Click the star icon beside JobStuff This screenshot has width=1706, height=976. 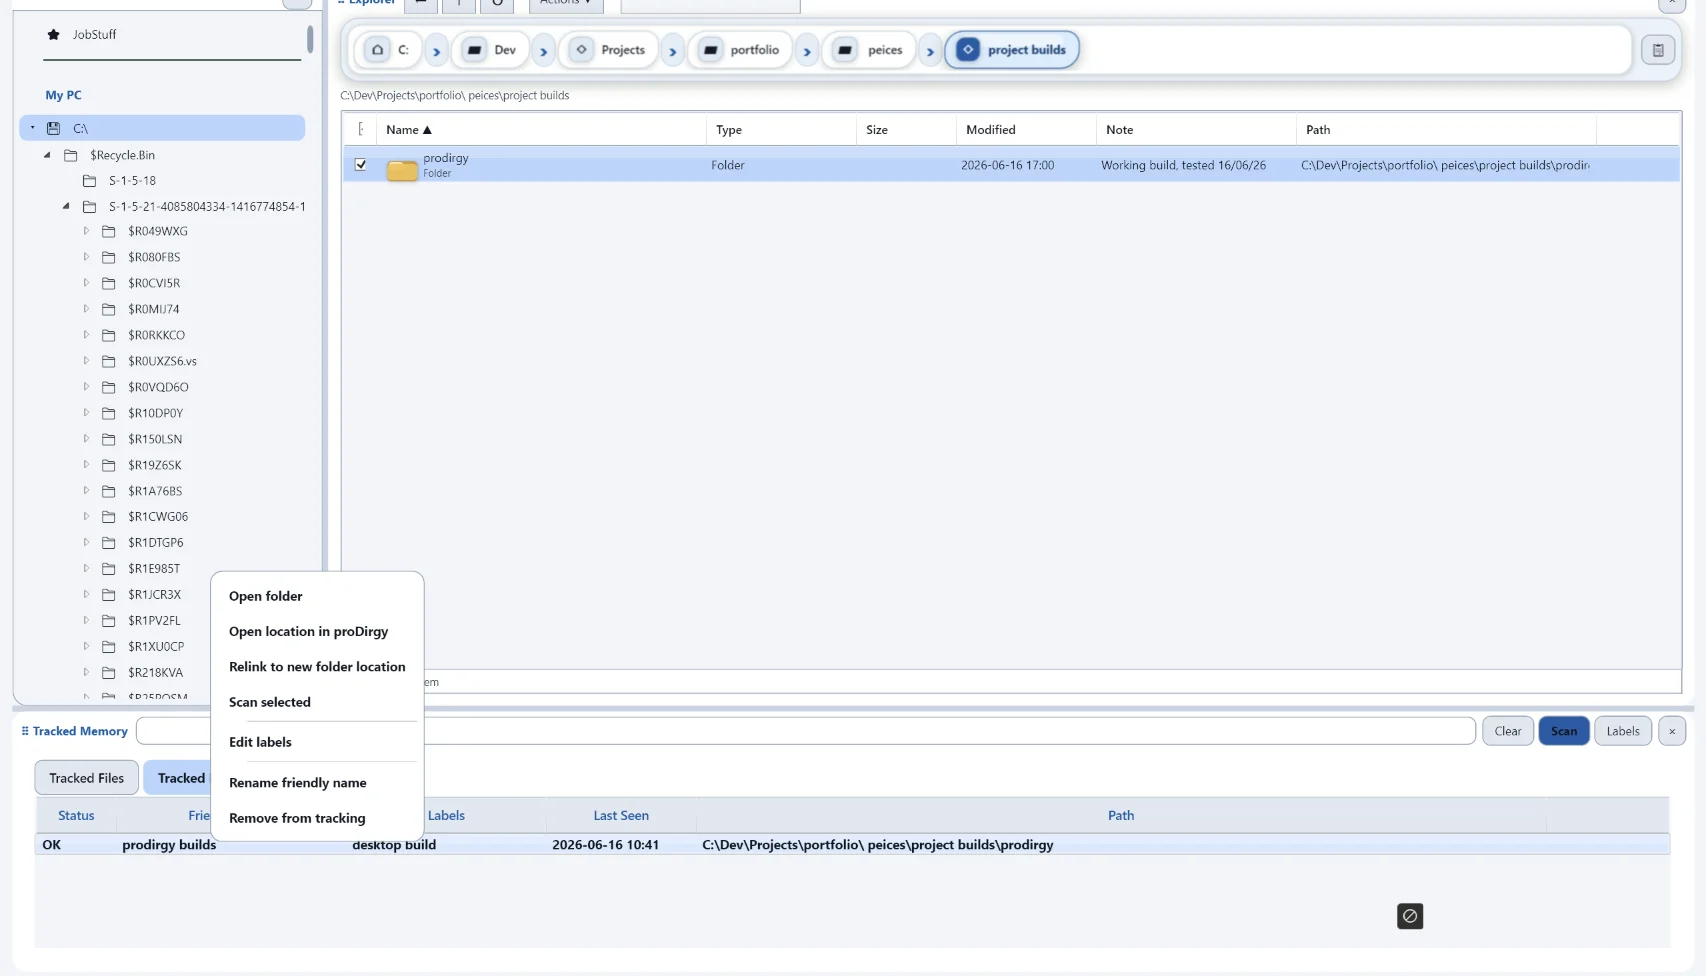pyautogui.click(x=53, y=34)
